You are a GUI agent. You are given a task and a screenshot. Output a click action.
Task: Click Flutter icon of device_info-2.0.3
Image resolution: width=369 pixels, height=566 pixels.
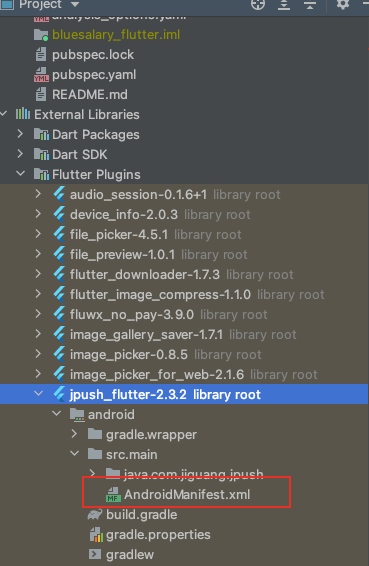click(x=59, y=214)
